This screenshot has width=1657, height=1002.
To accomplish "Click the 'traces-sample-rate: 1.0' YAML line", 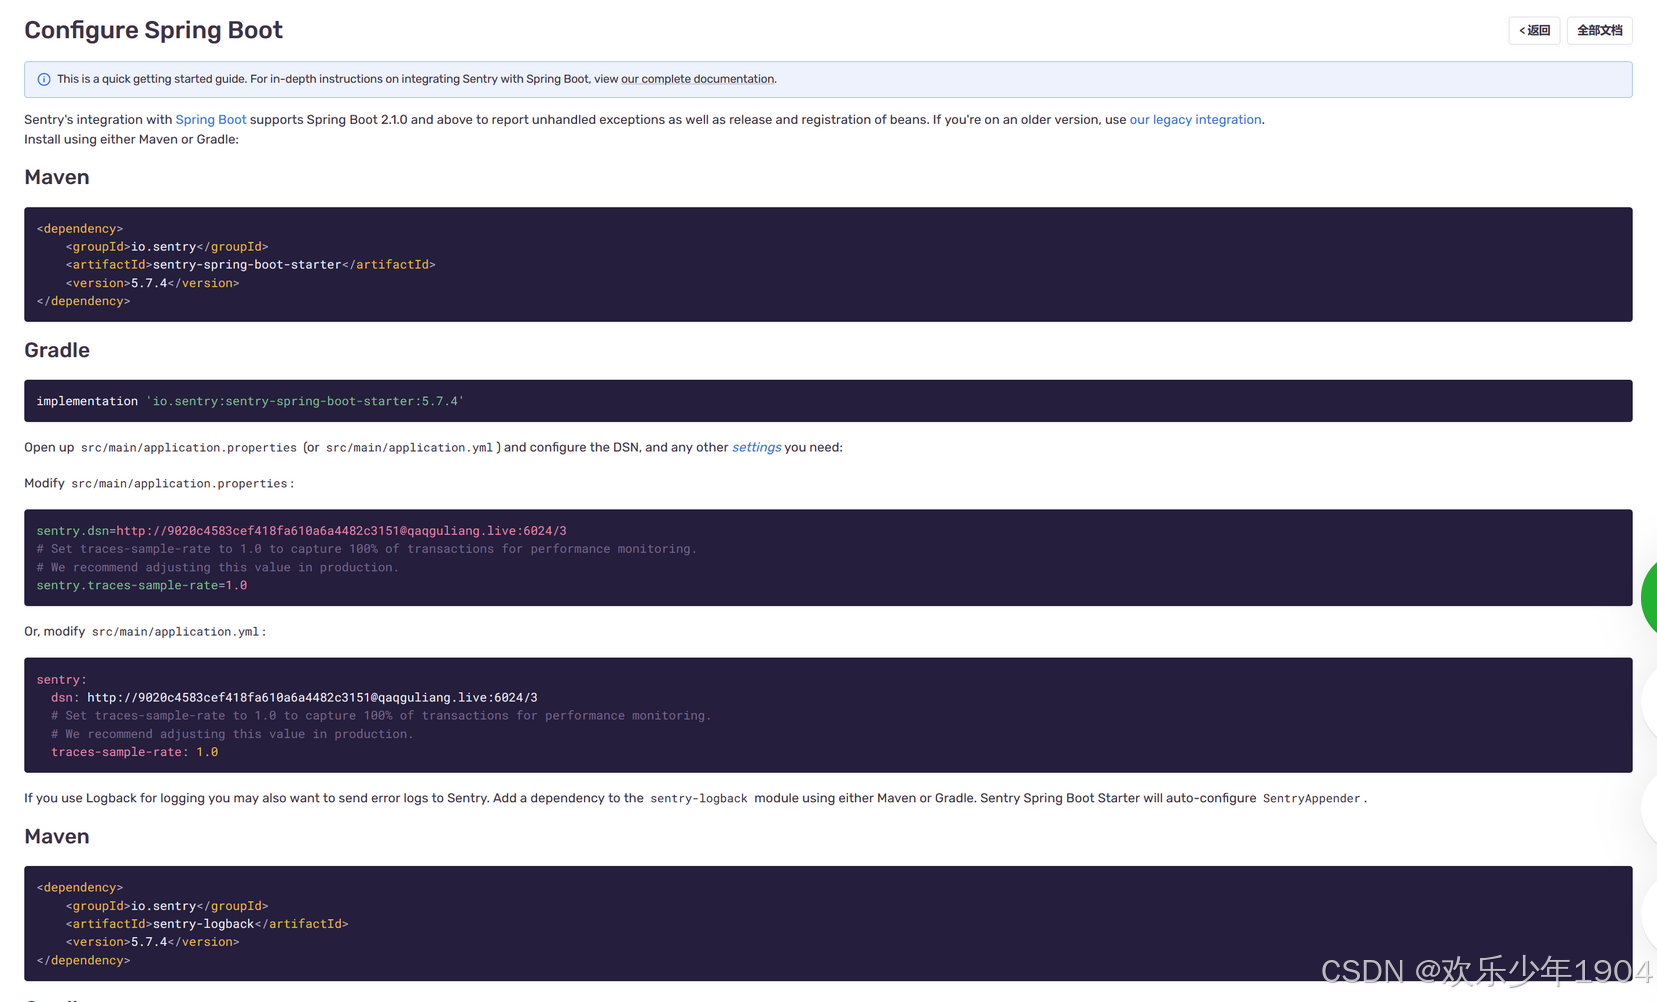I will click(x=134, y=752).
